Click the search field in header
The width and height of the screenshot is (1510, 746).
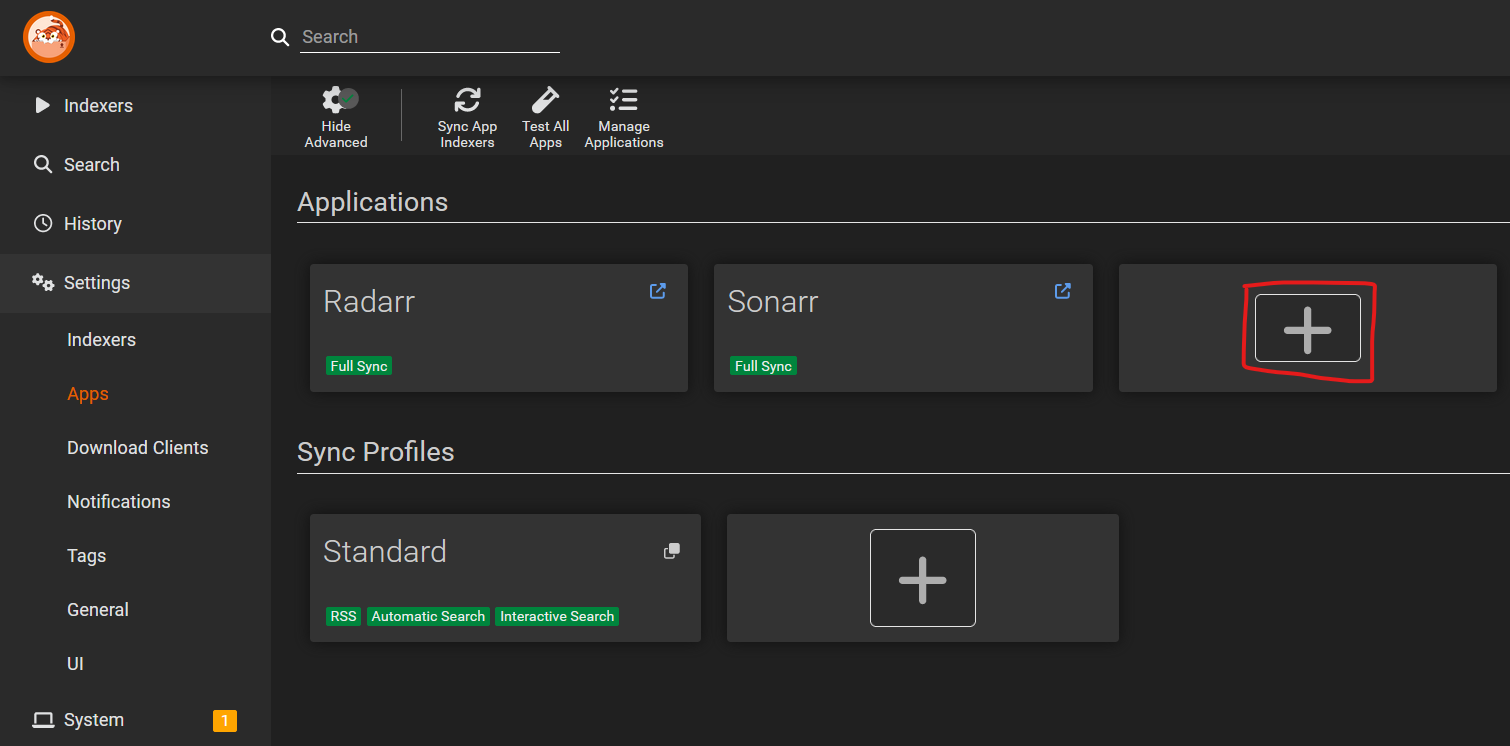point(430,37)
